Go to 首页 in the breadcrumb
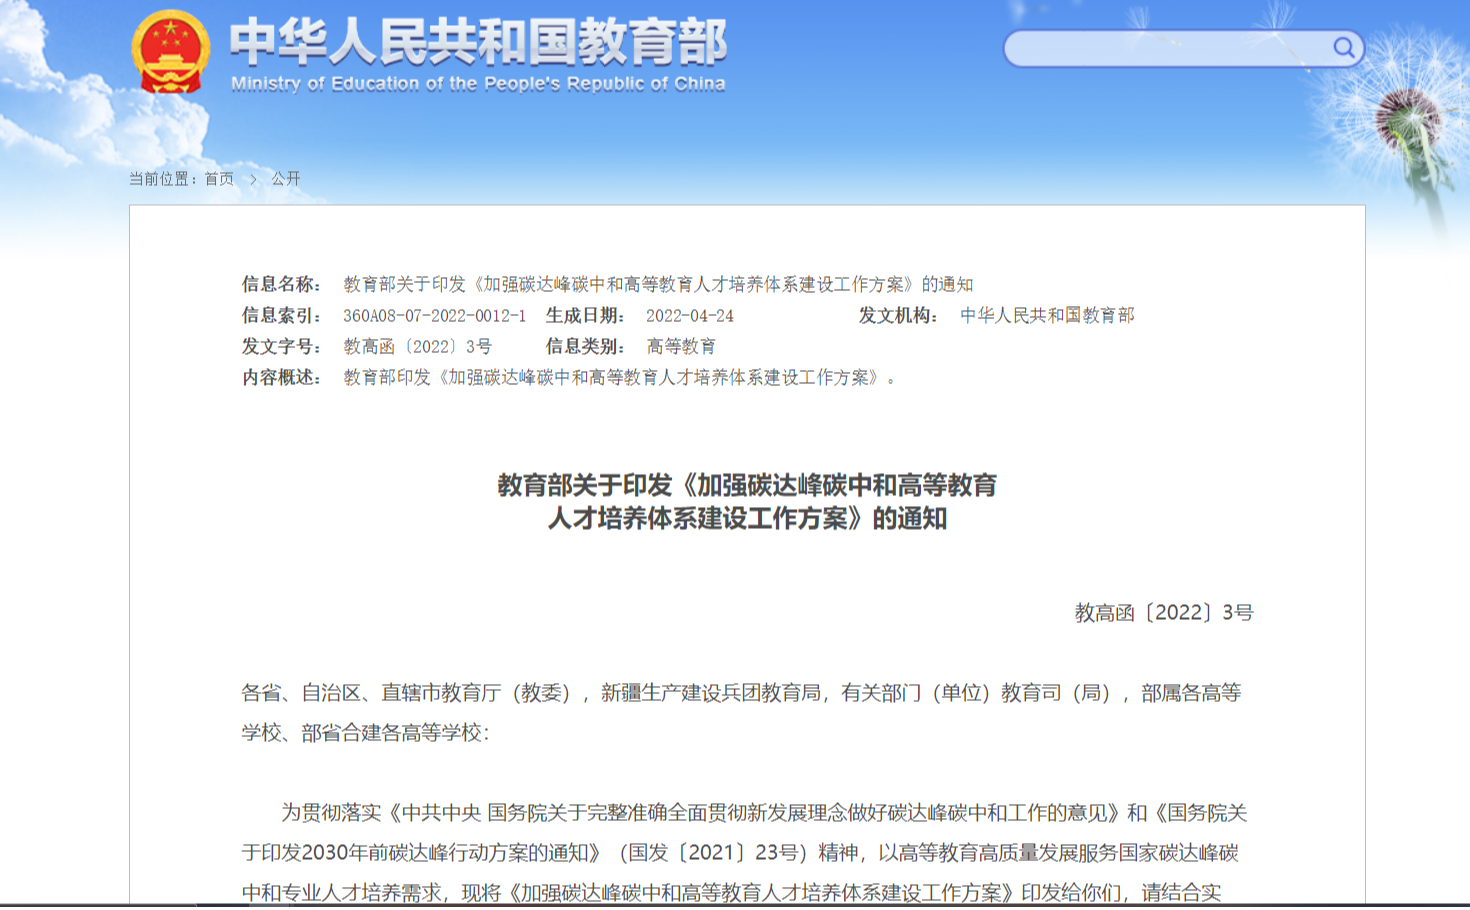Screen dimensions: 1470x910 pyautogui.click(x=219, y=179)
